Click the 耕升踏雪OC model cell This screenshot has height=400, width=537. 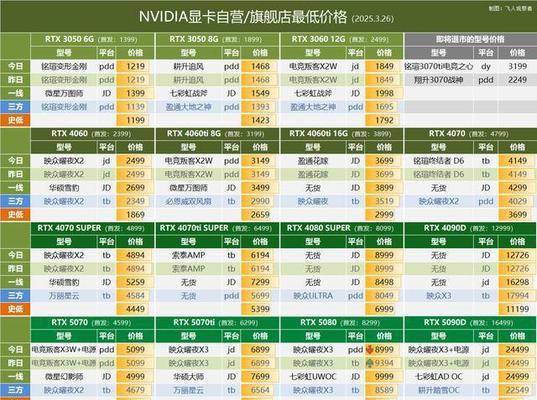[439, 390]
